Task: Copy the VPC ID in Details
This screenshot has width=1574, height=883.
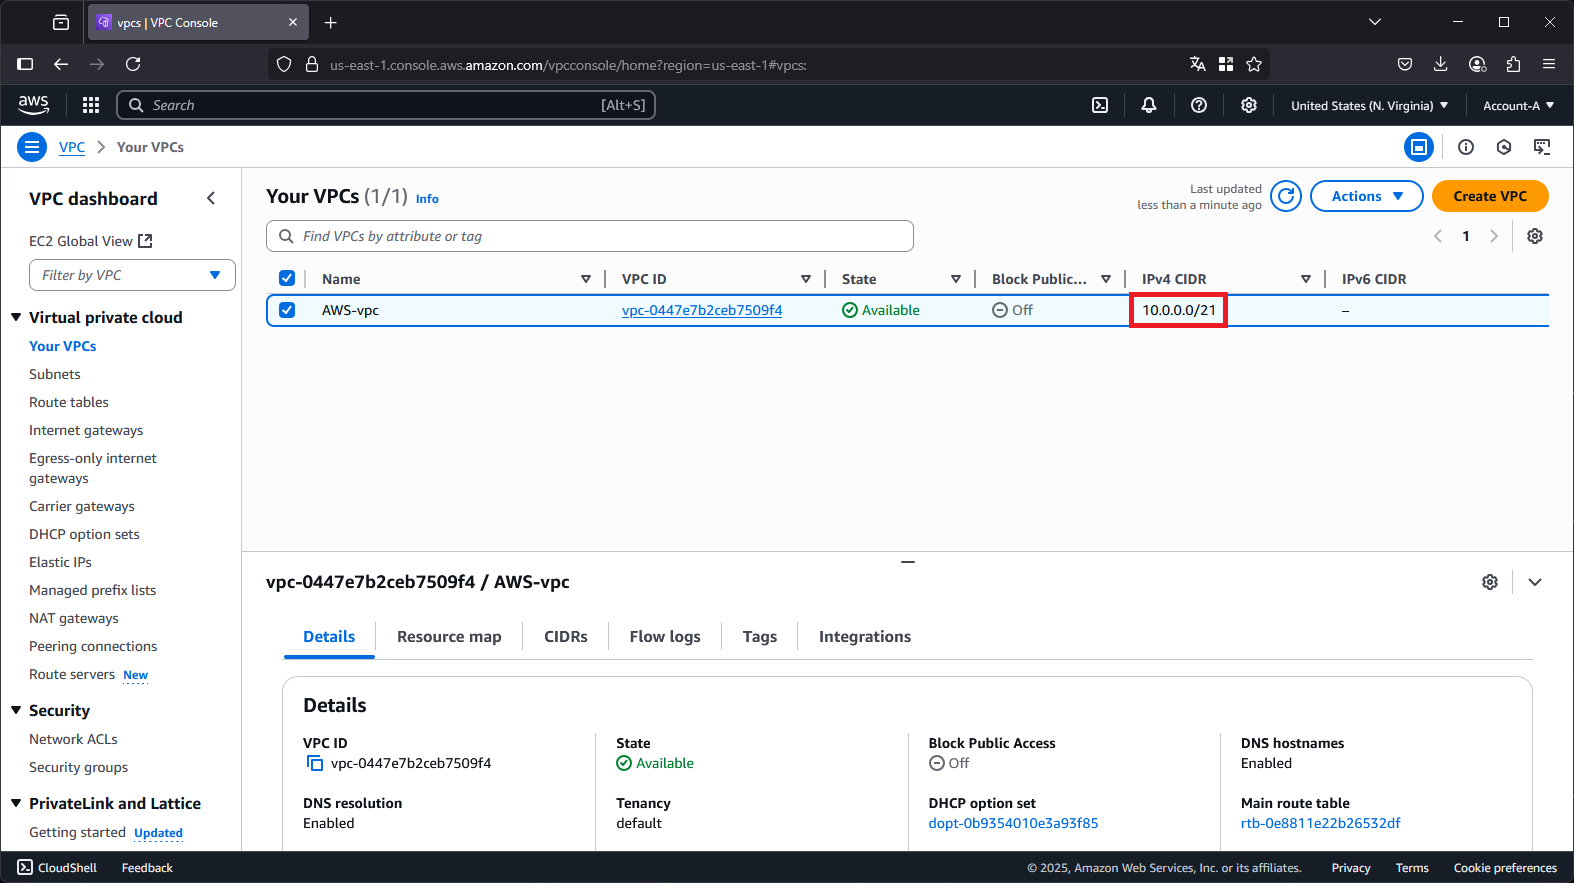Action: [x=314, y=763]
